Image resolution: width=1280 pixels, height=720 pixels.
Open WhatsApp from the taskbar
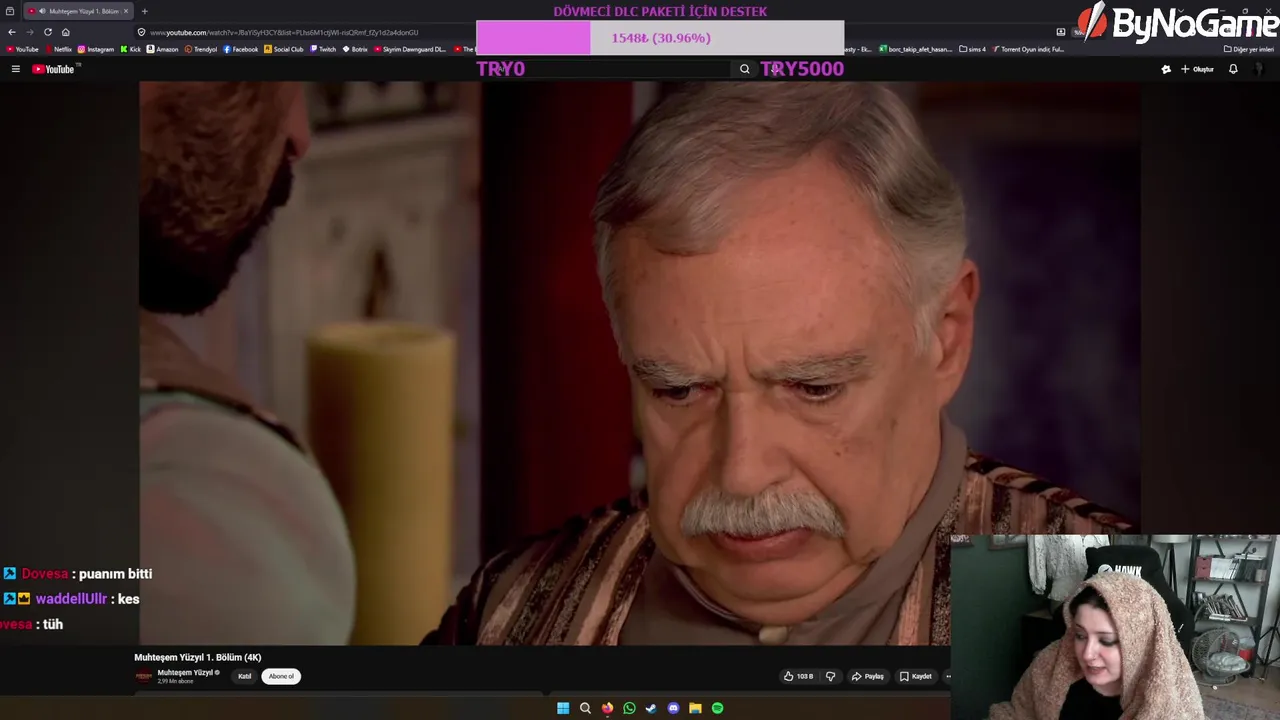point(629,708)
